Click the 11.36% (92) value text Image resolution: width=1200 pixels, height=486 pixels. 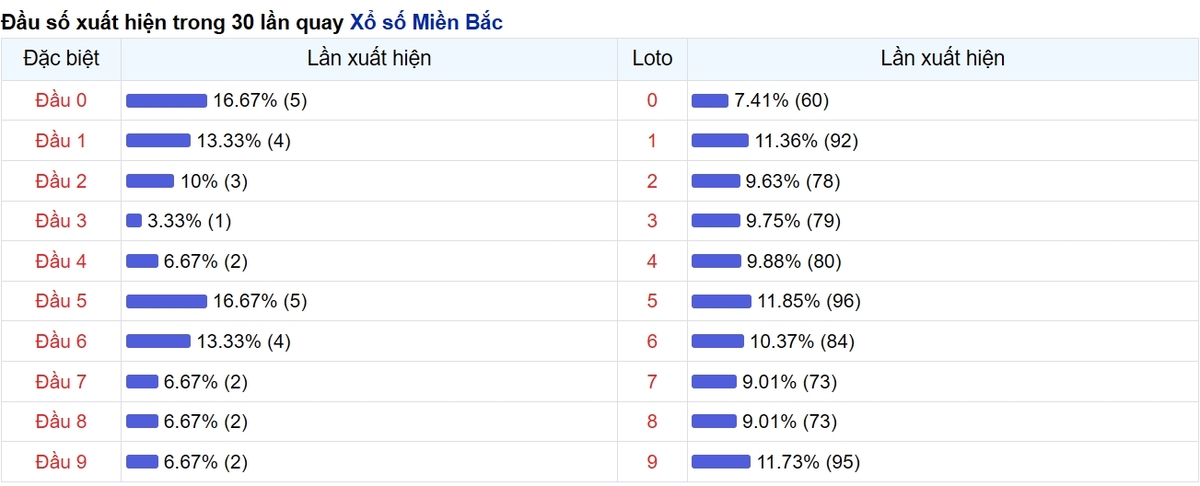(x=806, y=141)
